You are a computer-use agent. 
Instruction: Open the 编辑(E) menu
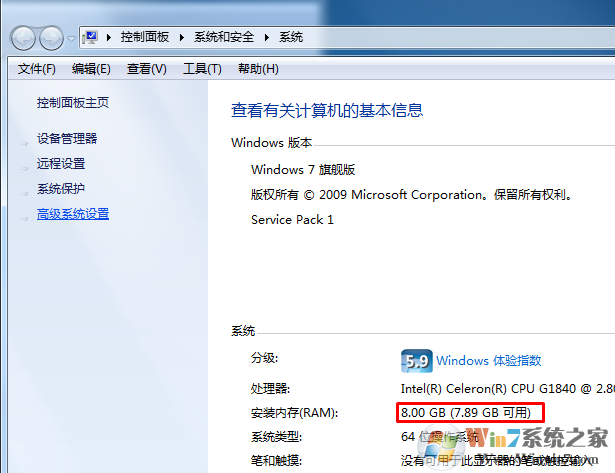pyautogui.click(x=91, y=69)
